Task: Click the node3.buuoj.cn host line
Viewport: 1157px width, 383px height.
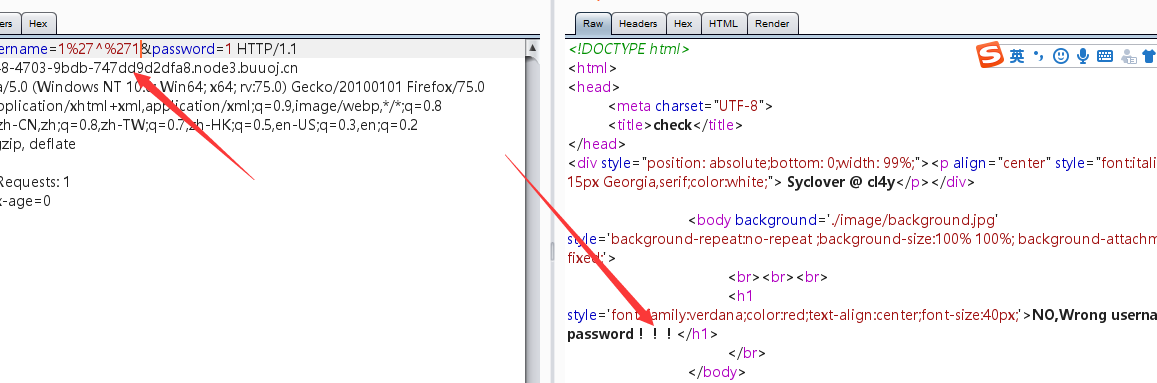Action: click(x=149, y=68)
